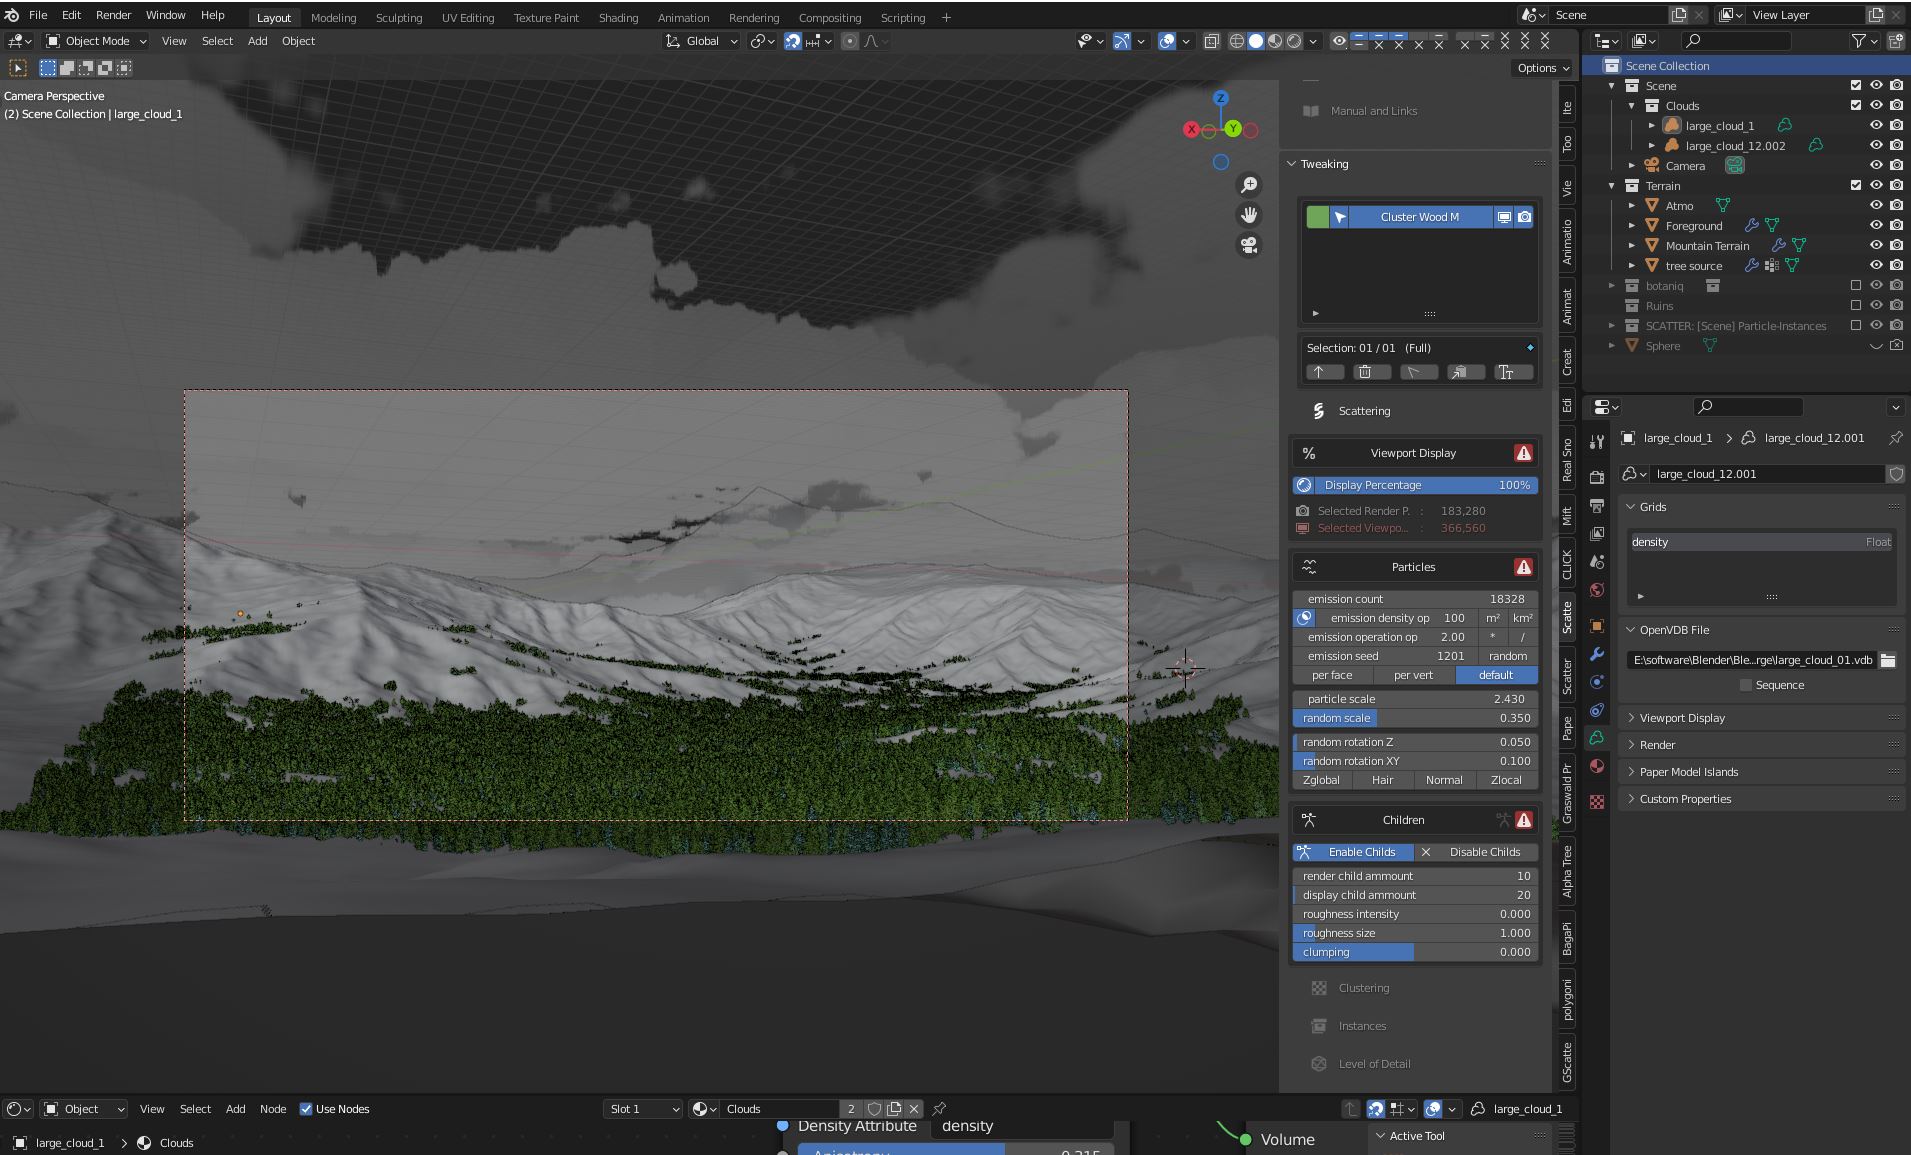Expand the Viewport Display section in properties
The width and height of the screenshot is (1911, 1155).
[1682, 718]
